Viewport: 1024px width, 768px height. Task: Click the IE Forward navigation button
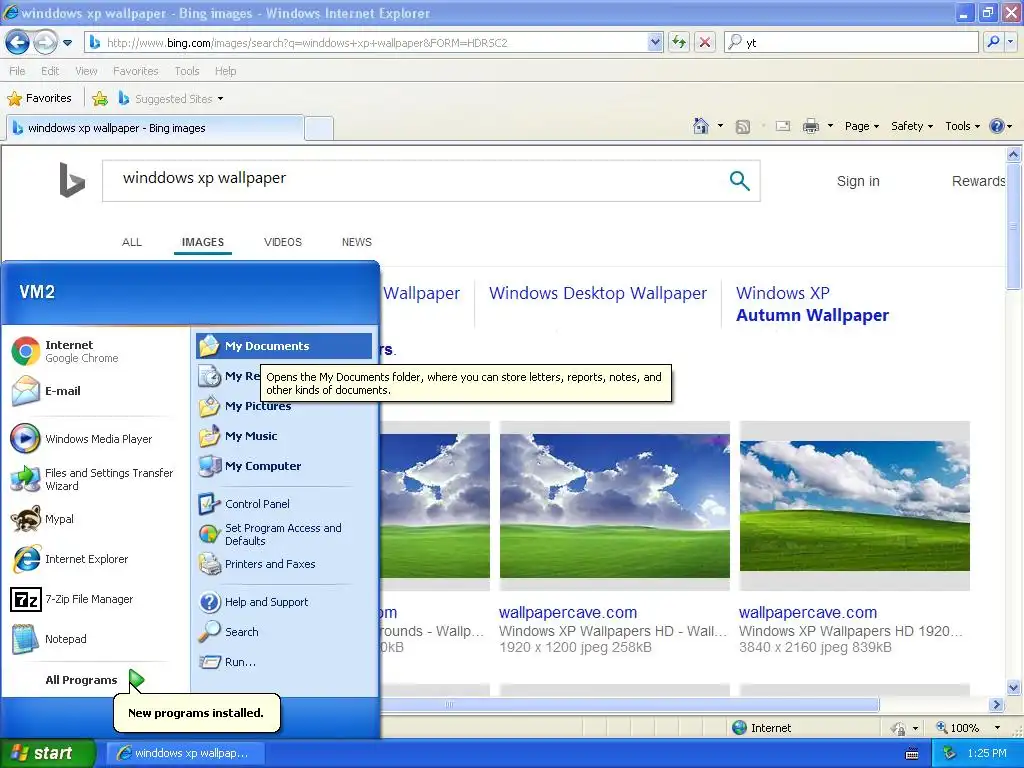[x=45, y=43]
